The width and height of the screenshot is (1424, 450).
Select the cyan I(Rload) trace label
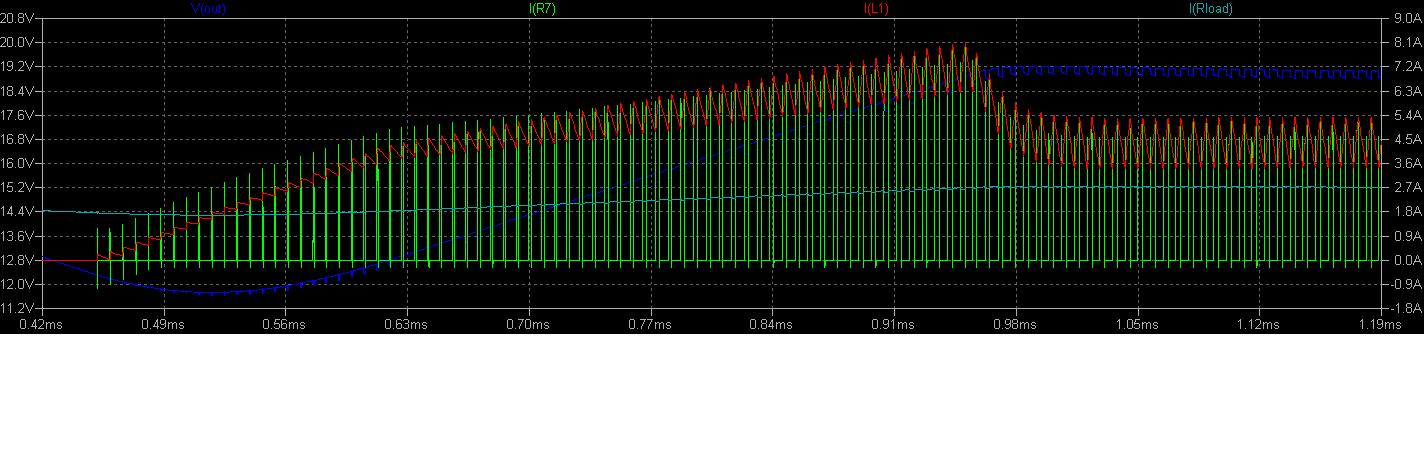tap(1210, 9)
